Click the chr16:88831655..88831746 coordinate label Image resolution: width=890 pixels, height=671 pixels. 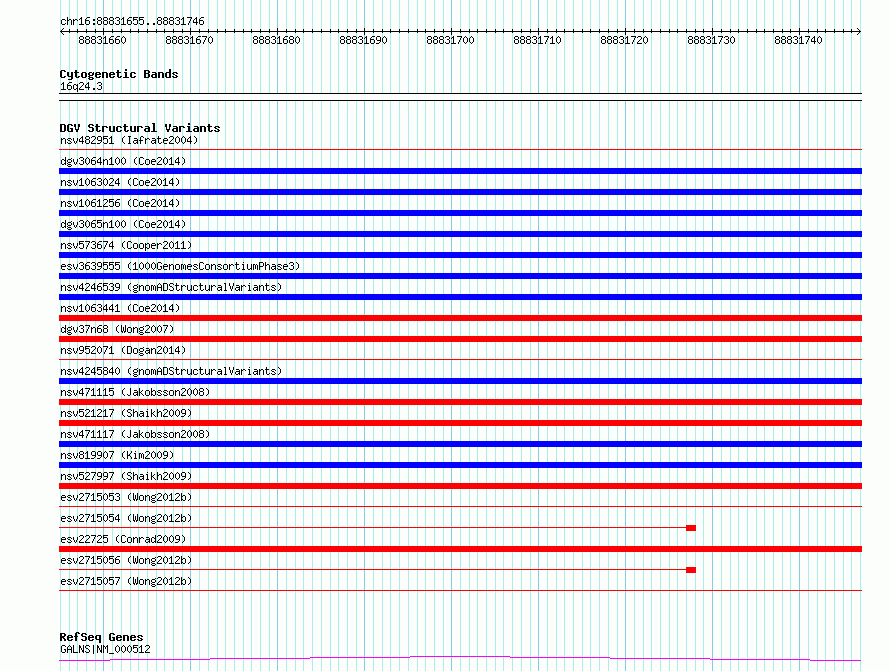(x=132, y=22)
